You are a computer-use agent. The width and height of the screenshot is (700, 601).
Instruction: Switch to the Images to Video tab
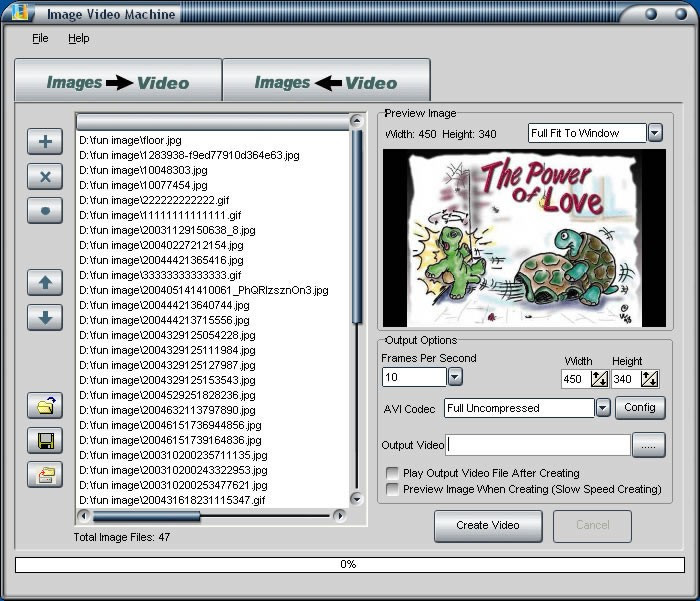(118, 80)
